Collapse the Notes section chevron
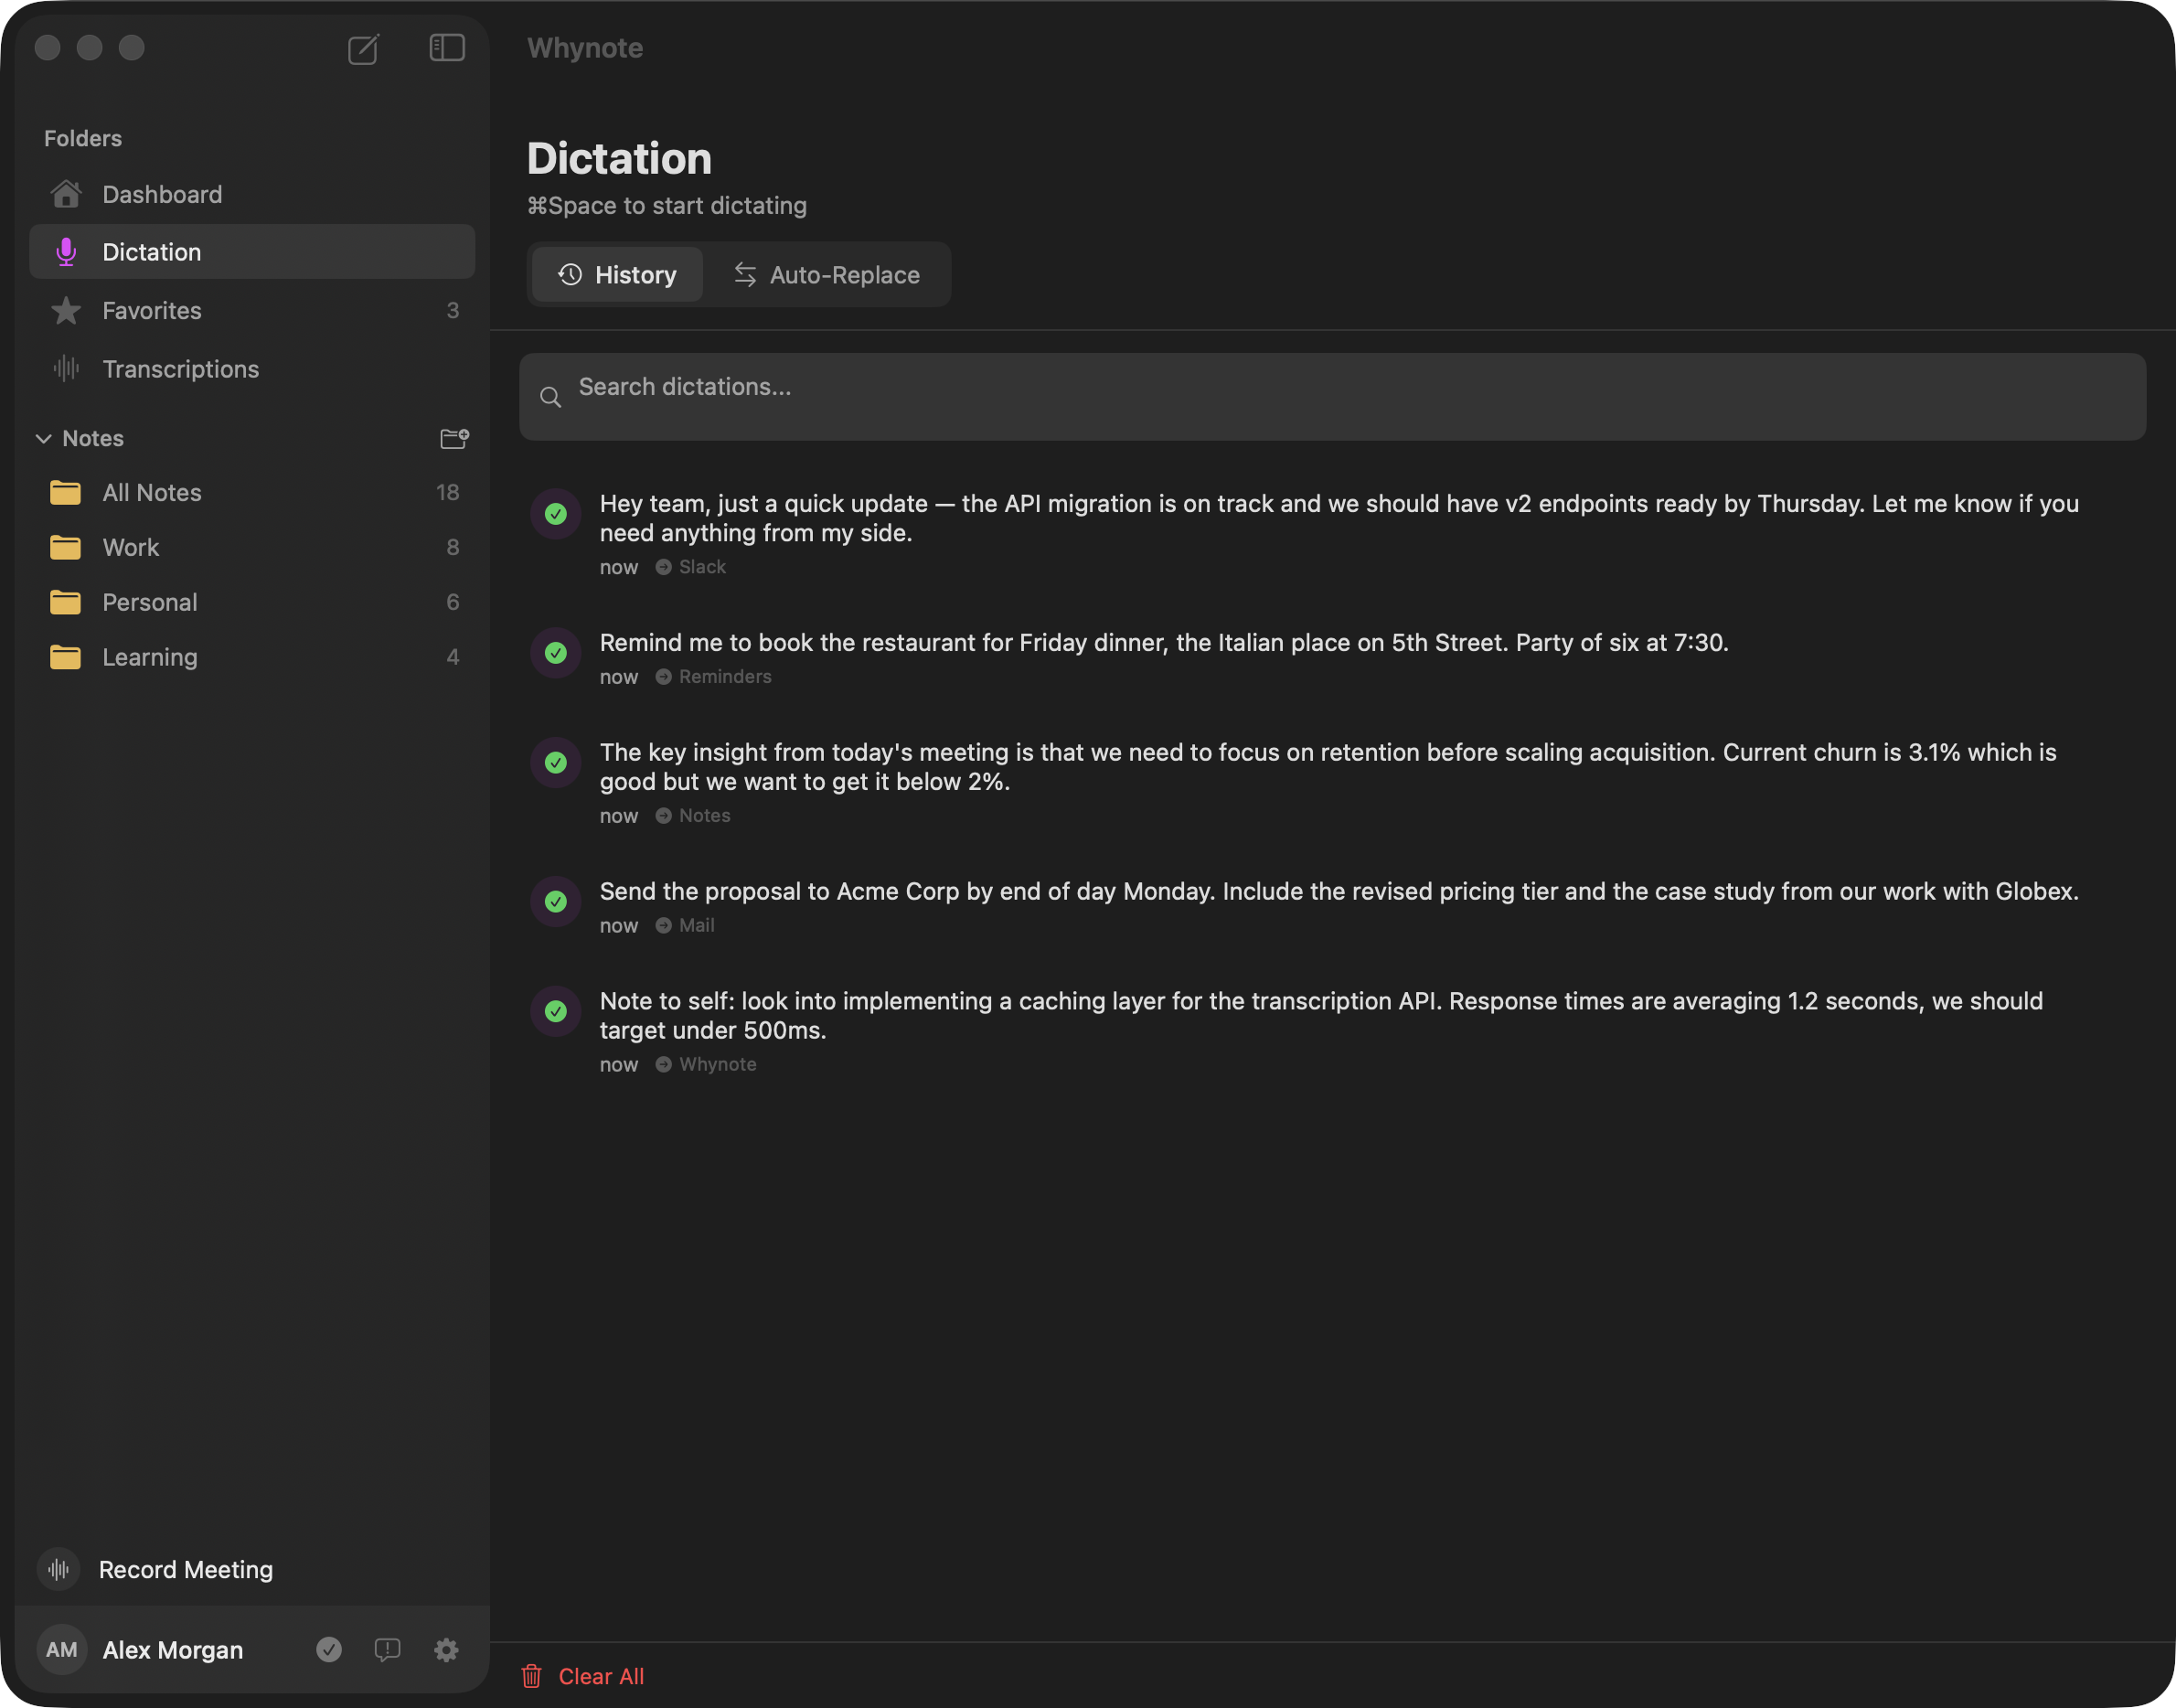 (43, 439)
